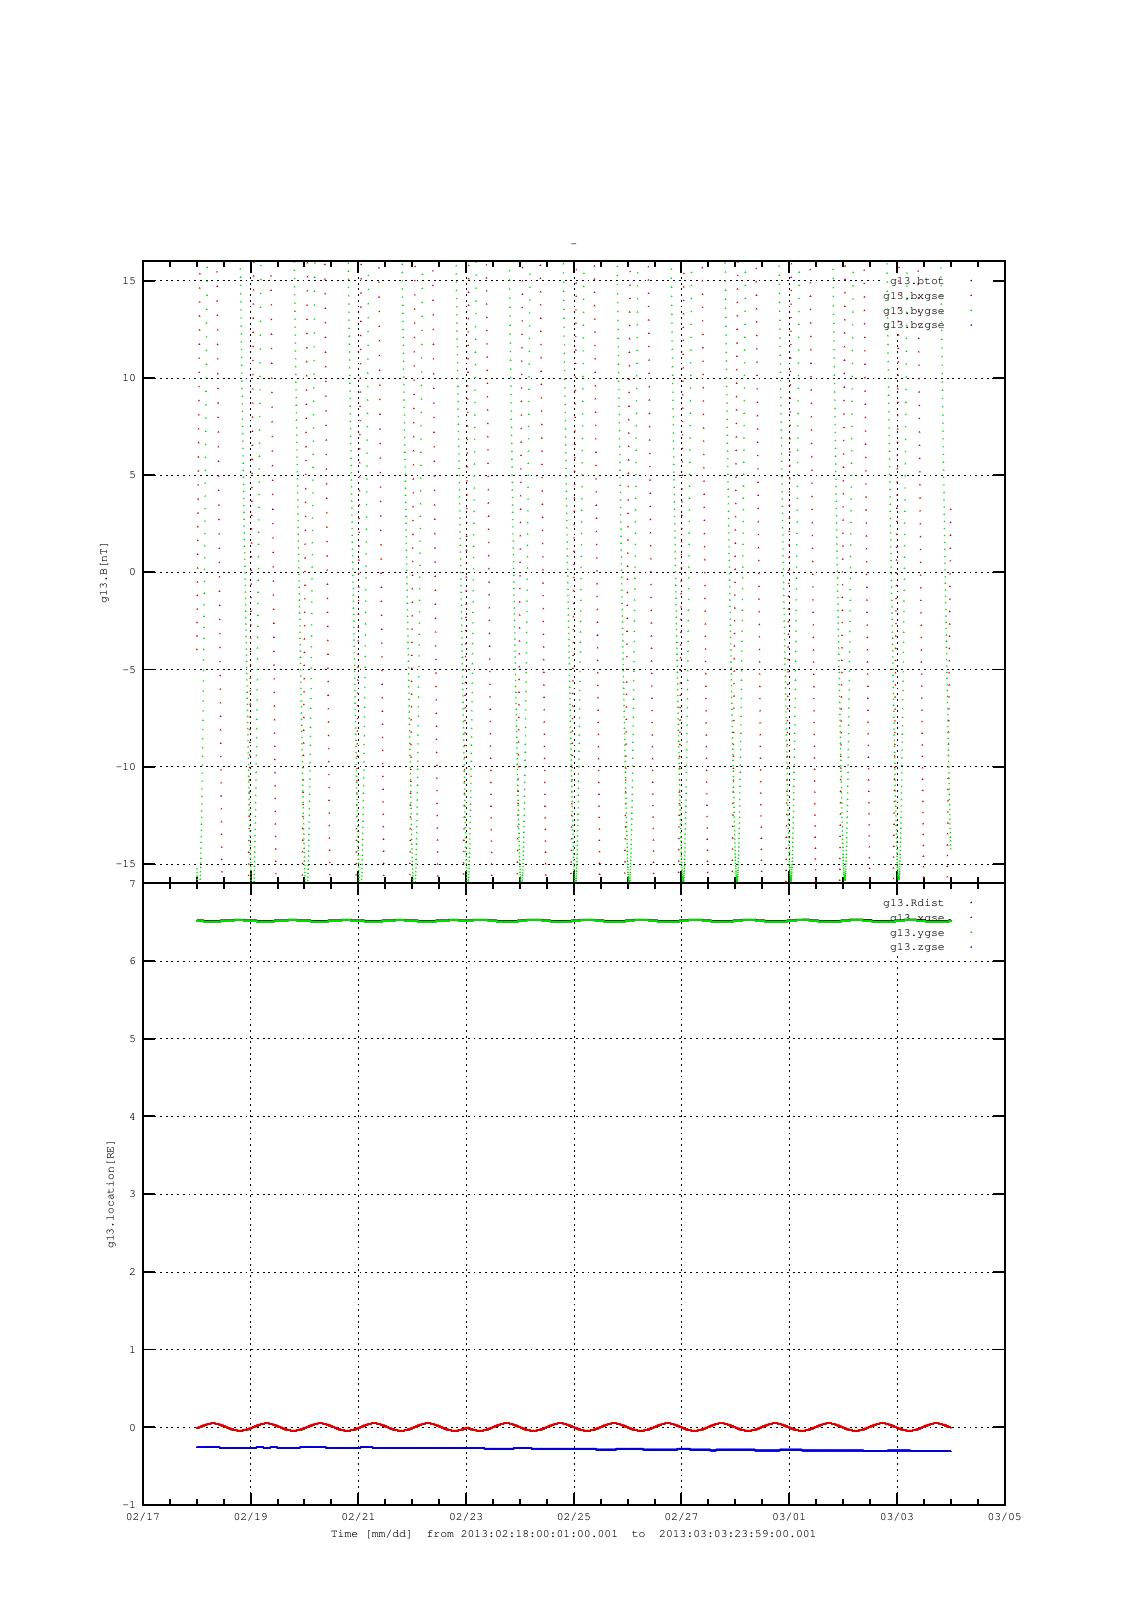Screen dimensions: 1131x1600
Task: Click the 3 tick on the location axis
Action: pos(132,1194)
